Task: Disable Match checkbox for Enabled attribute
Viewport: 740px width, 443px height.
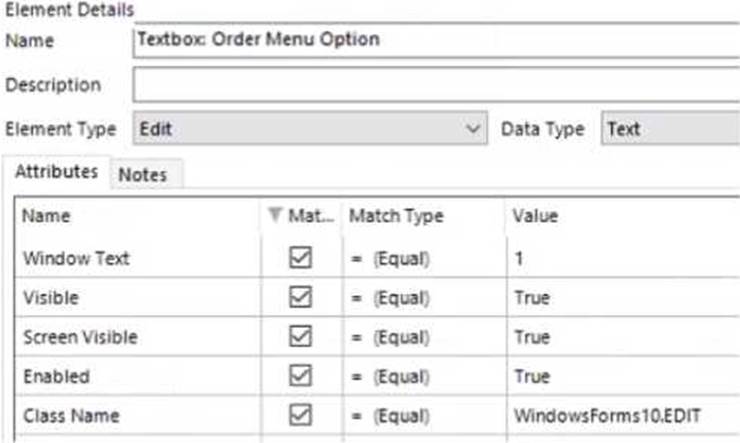Action: point(300,376)
